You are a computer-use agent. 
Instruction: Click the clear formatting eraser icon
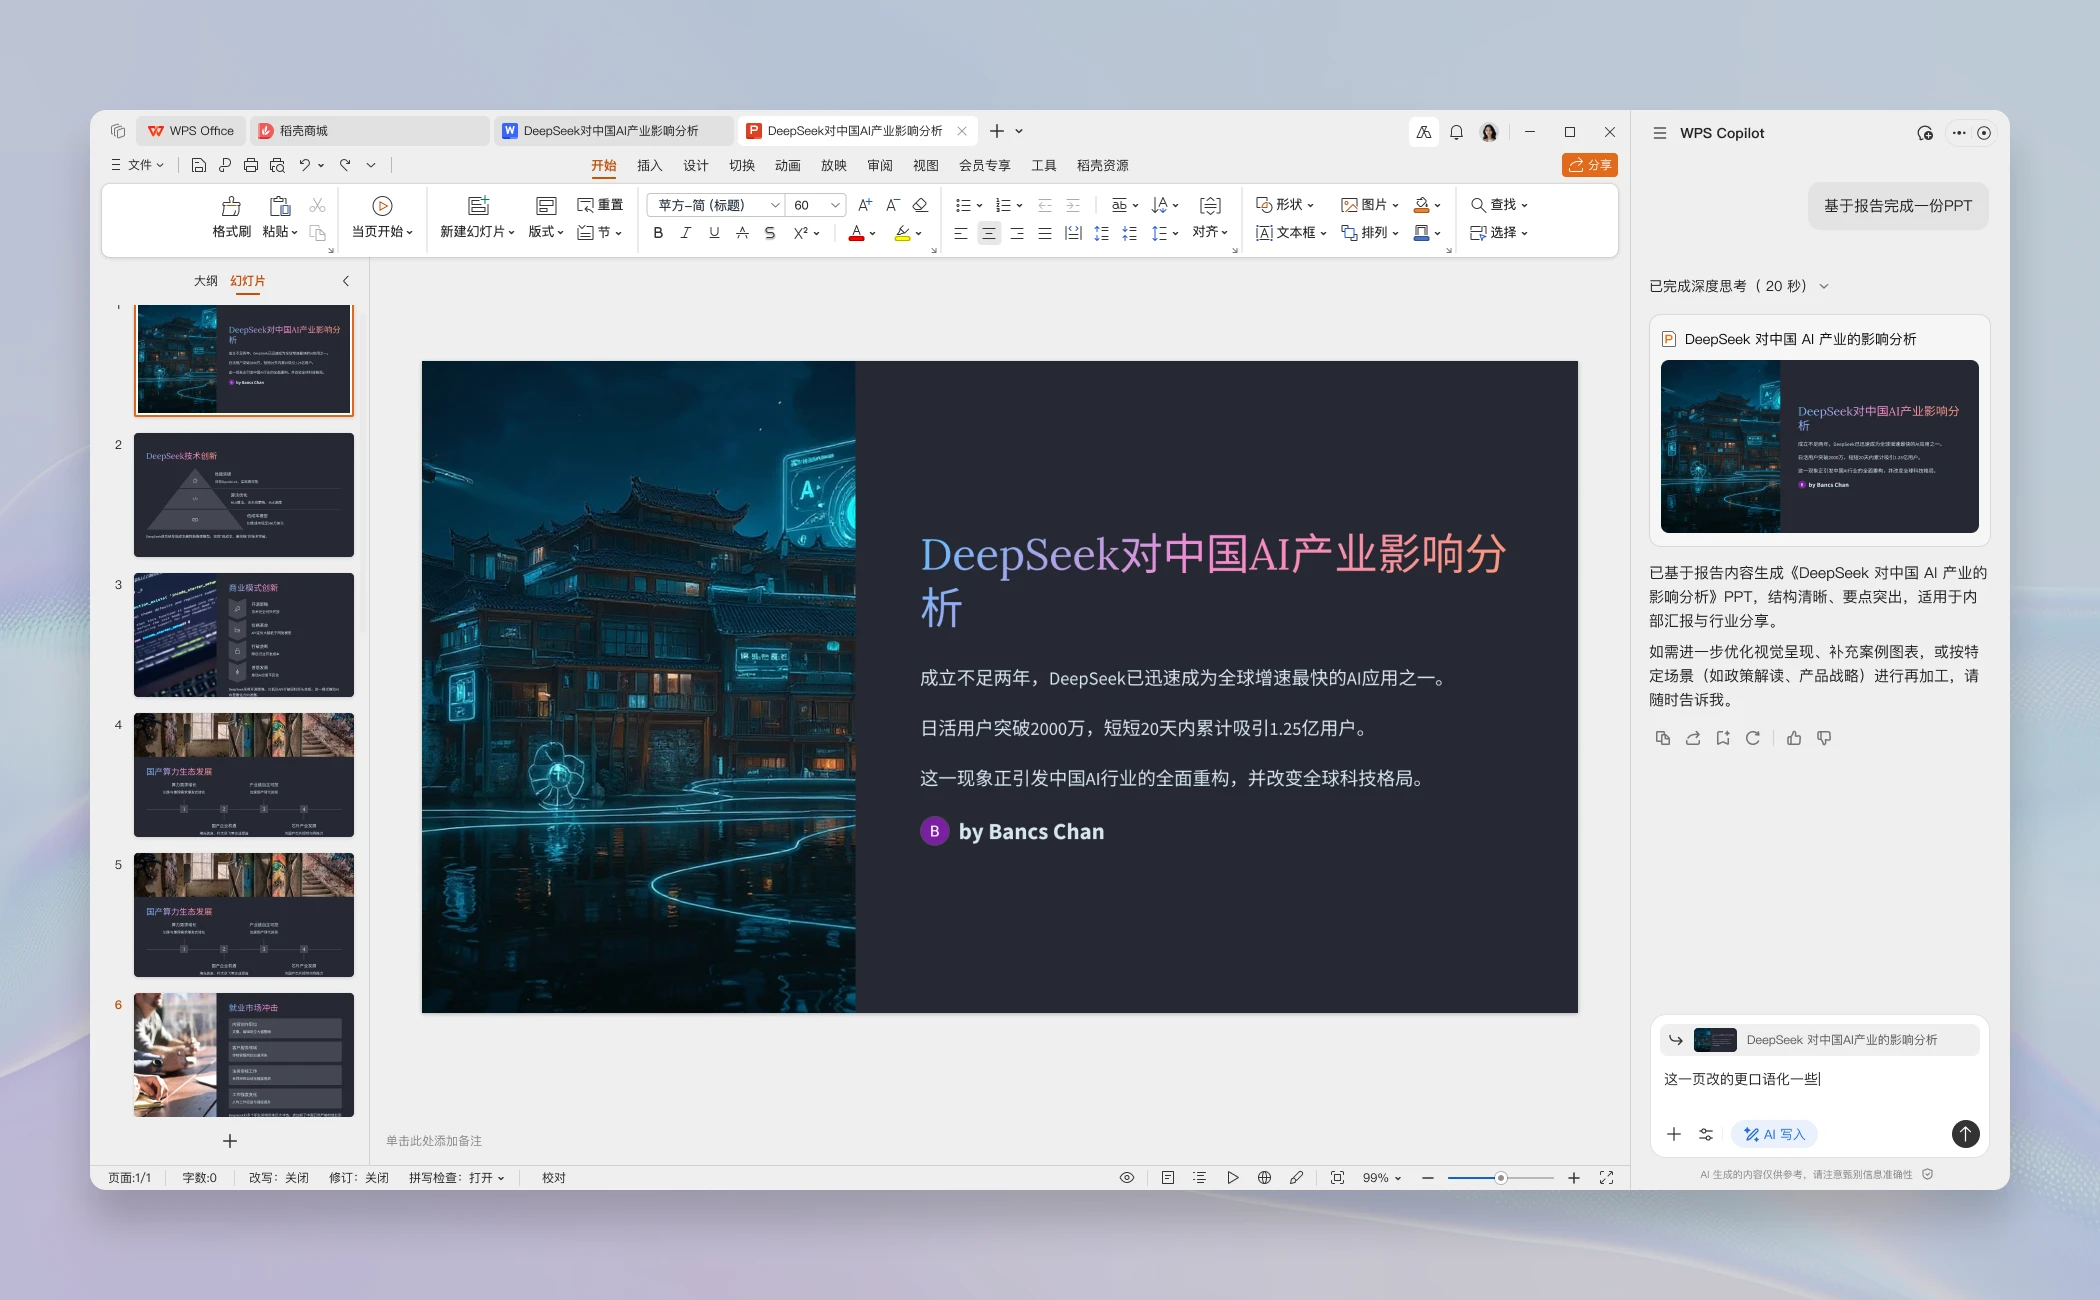coord(921,205)
